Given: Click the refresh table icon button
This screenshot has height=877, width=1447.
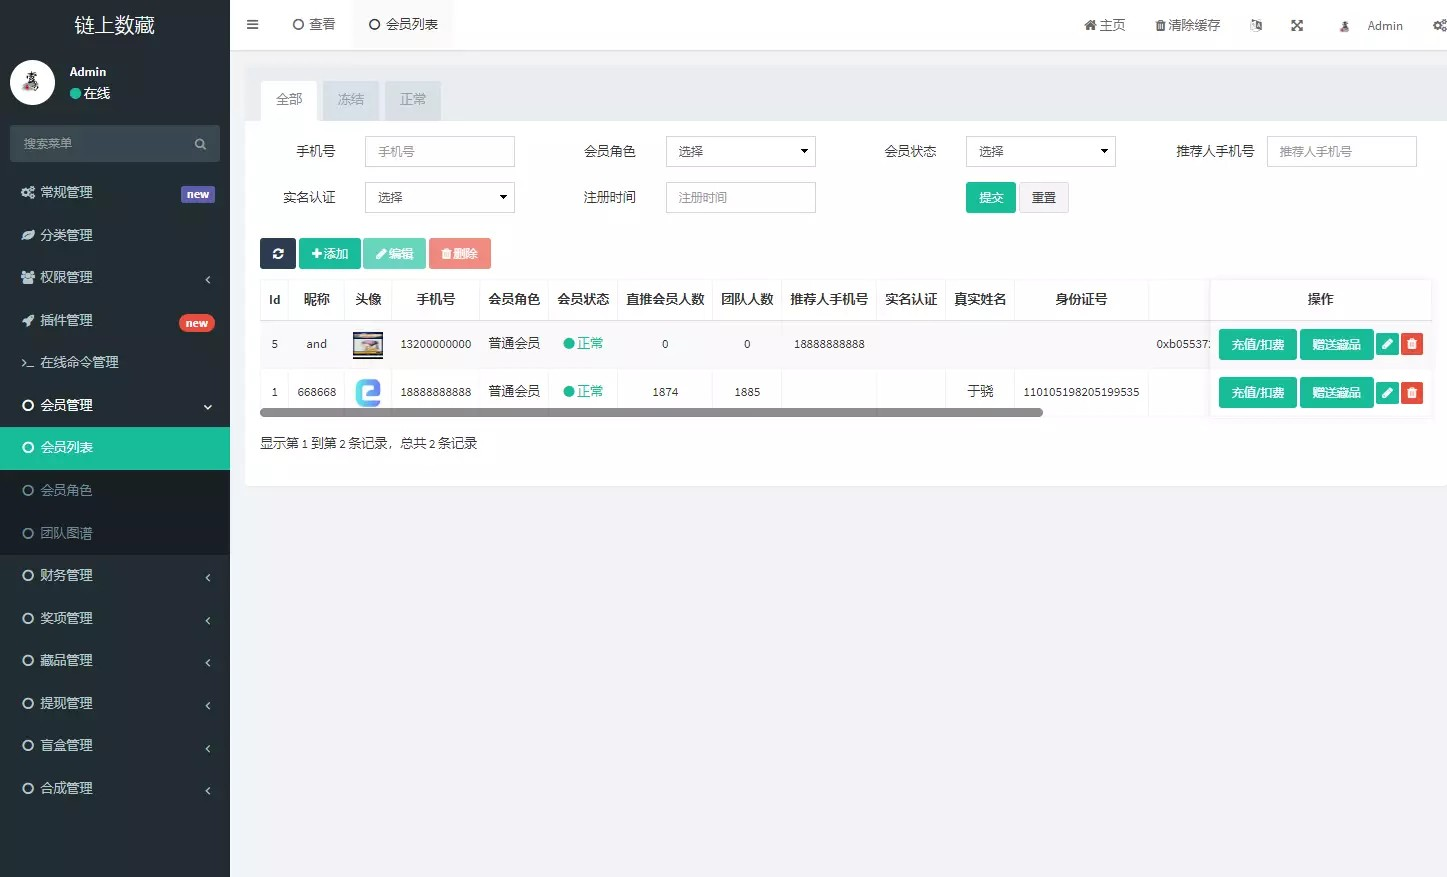Looking at the screenshot, I should [278, 254].
